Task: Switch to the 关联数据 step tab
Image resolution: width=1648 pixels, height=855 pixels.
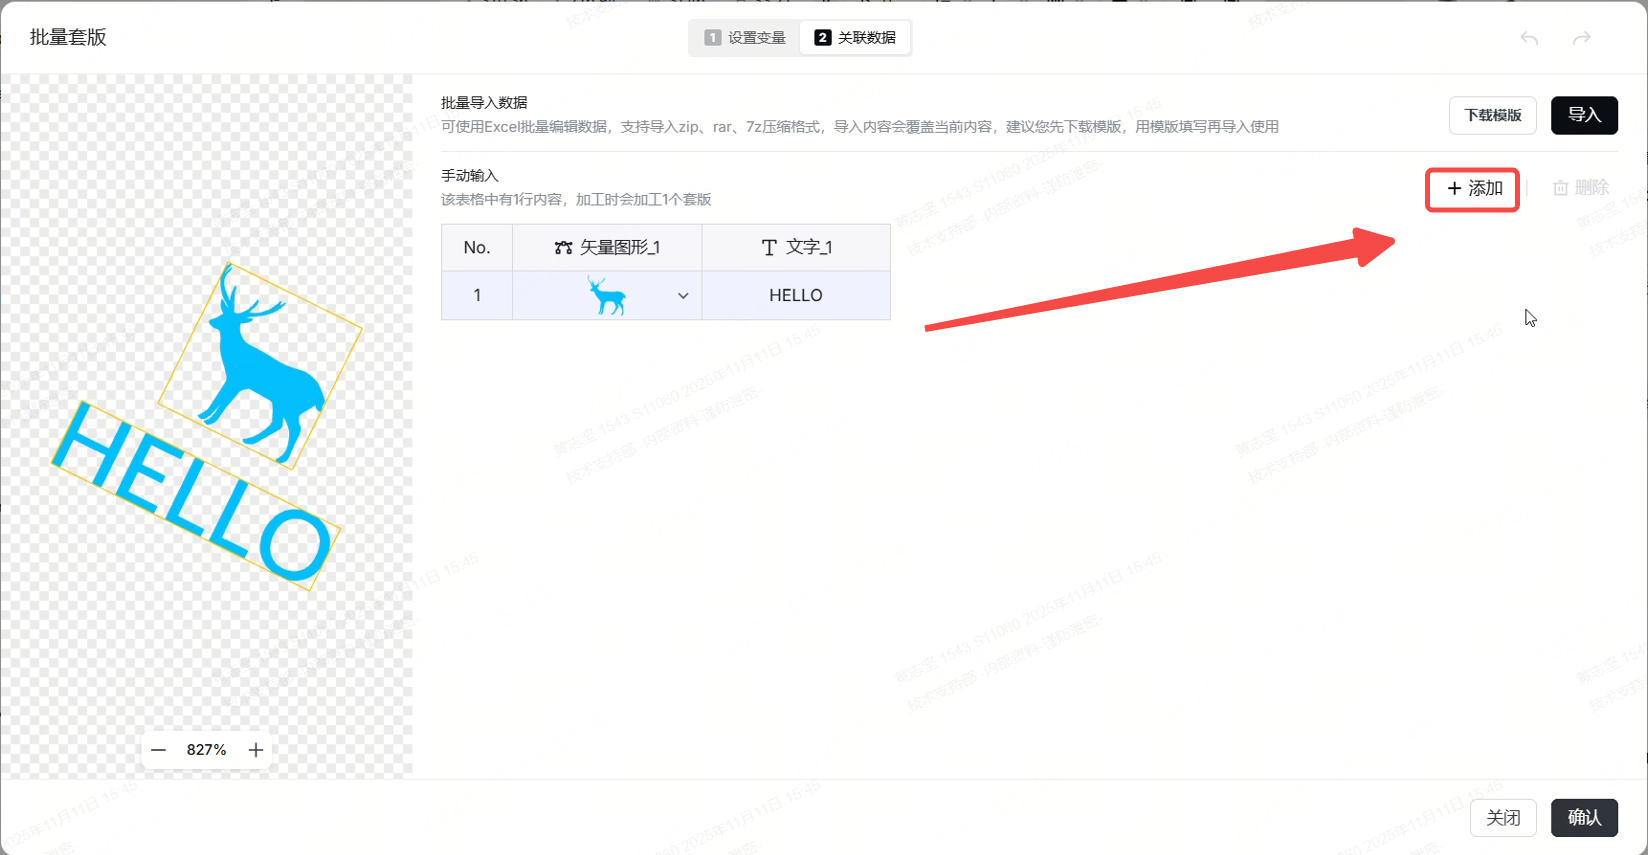Action: click(x=855, y=38)
